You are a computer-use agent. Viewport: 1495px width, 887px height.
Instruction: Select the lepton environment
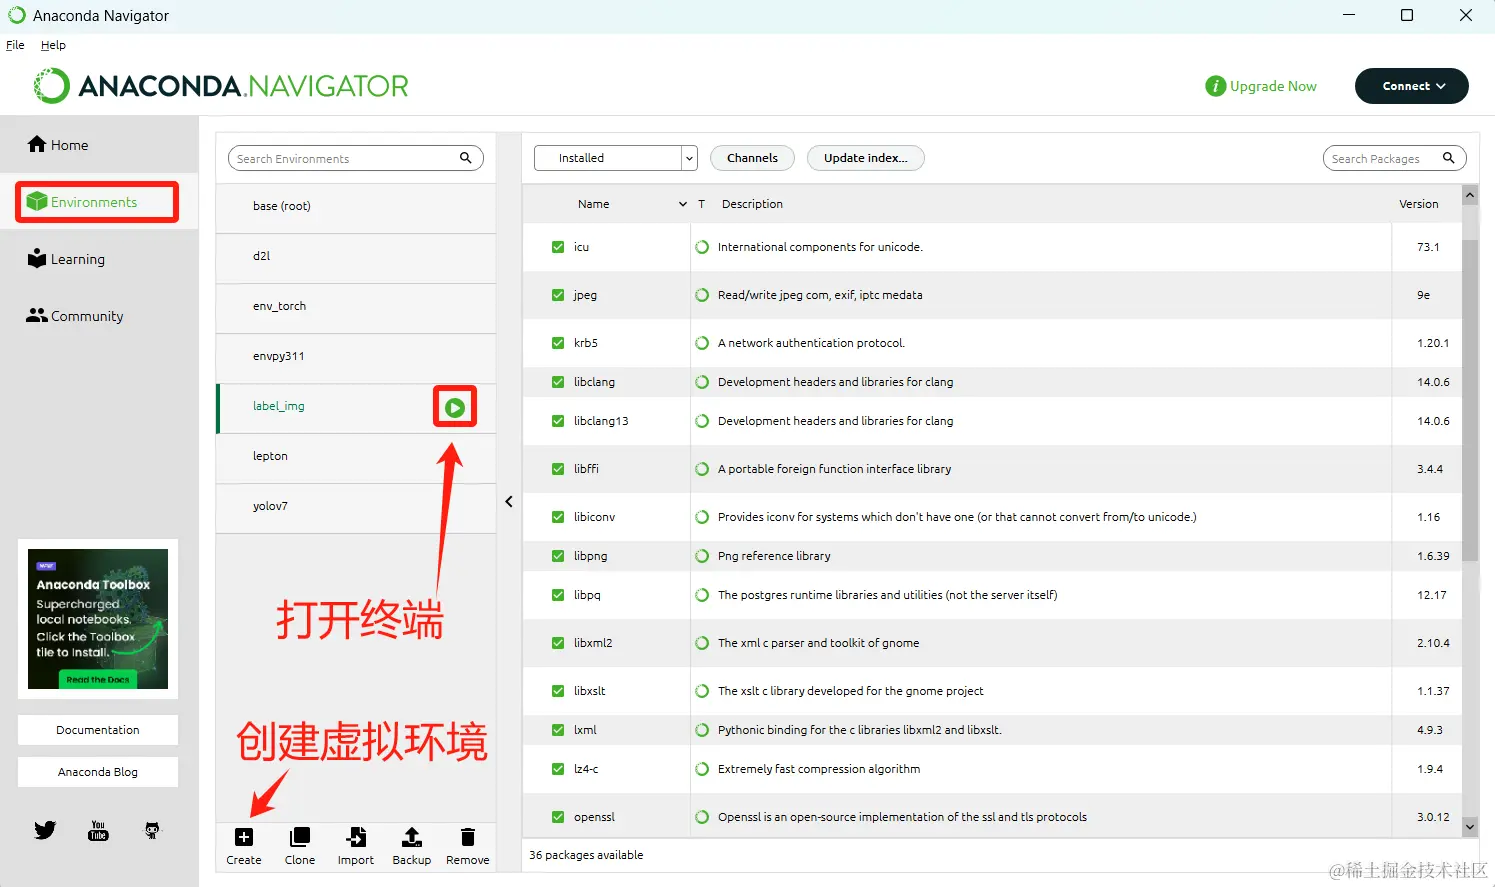[x=356, y=457]
